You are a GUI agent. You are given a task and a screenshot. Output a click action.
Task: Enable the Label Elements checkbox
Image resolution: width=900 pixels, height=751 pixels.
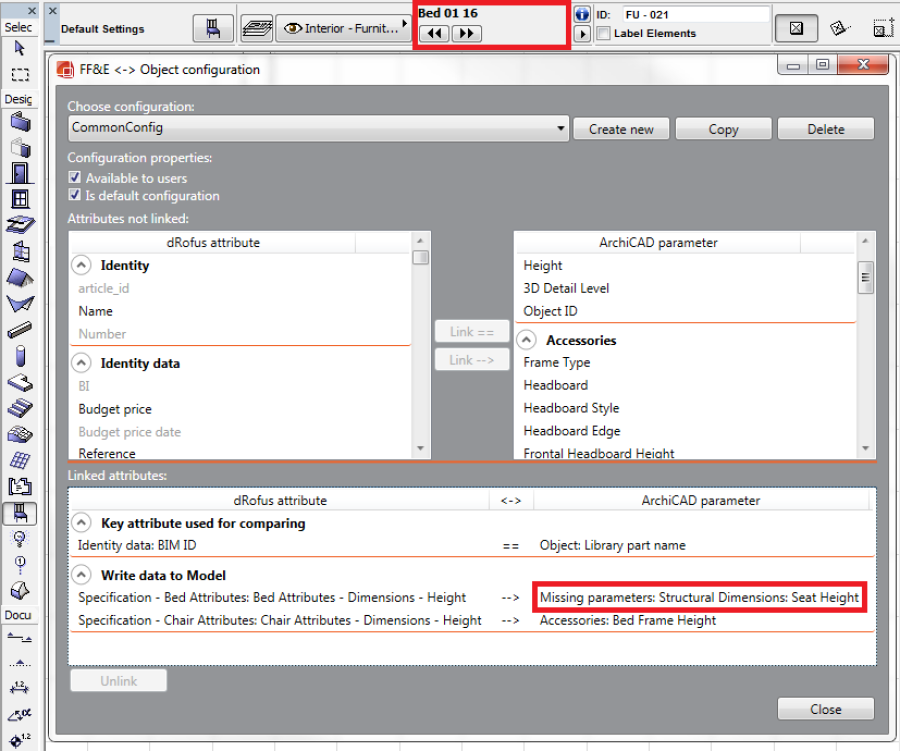point(603,33)
